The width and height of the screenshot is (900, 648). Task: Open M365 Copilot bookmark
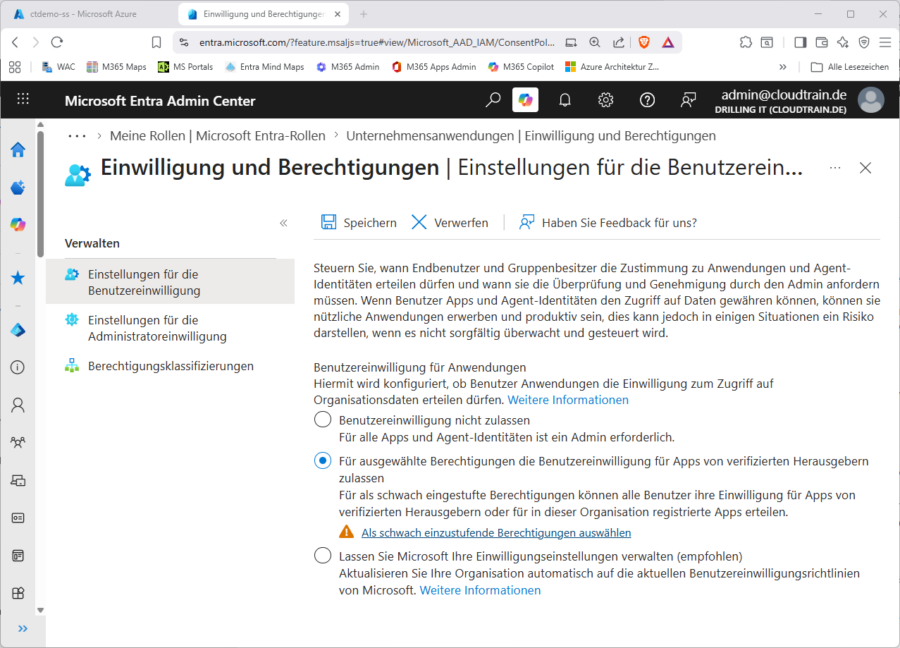coord(521,67)
